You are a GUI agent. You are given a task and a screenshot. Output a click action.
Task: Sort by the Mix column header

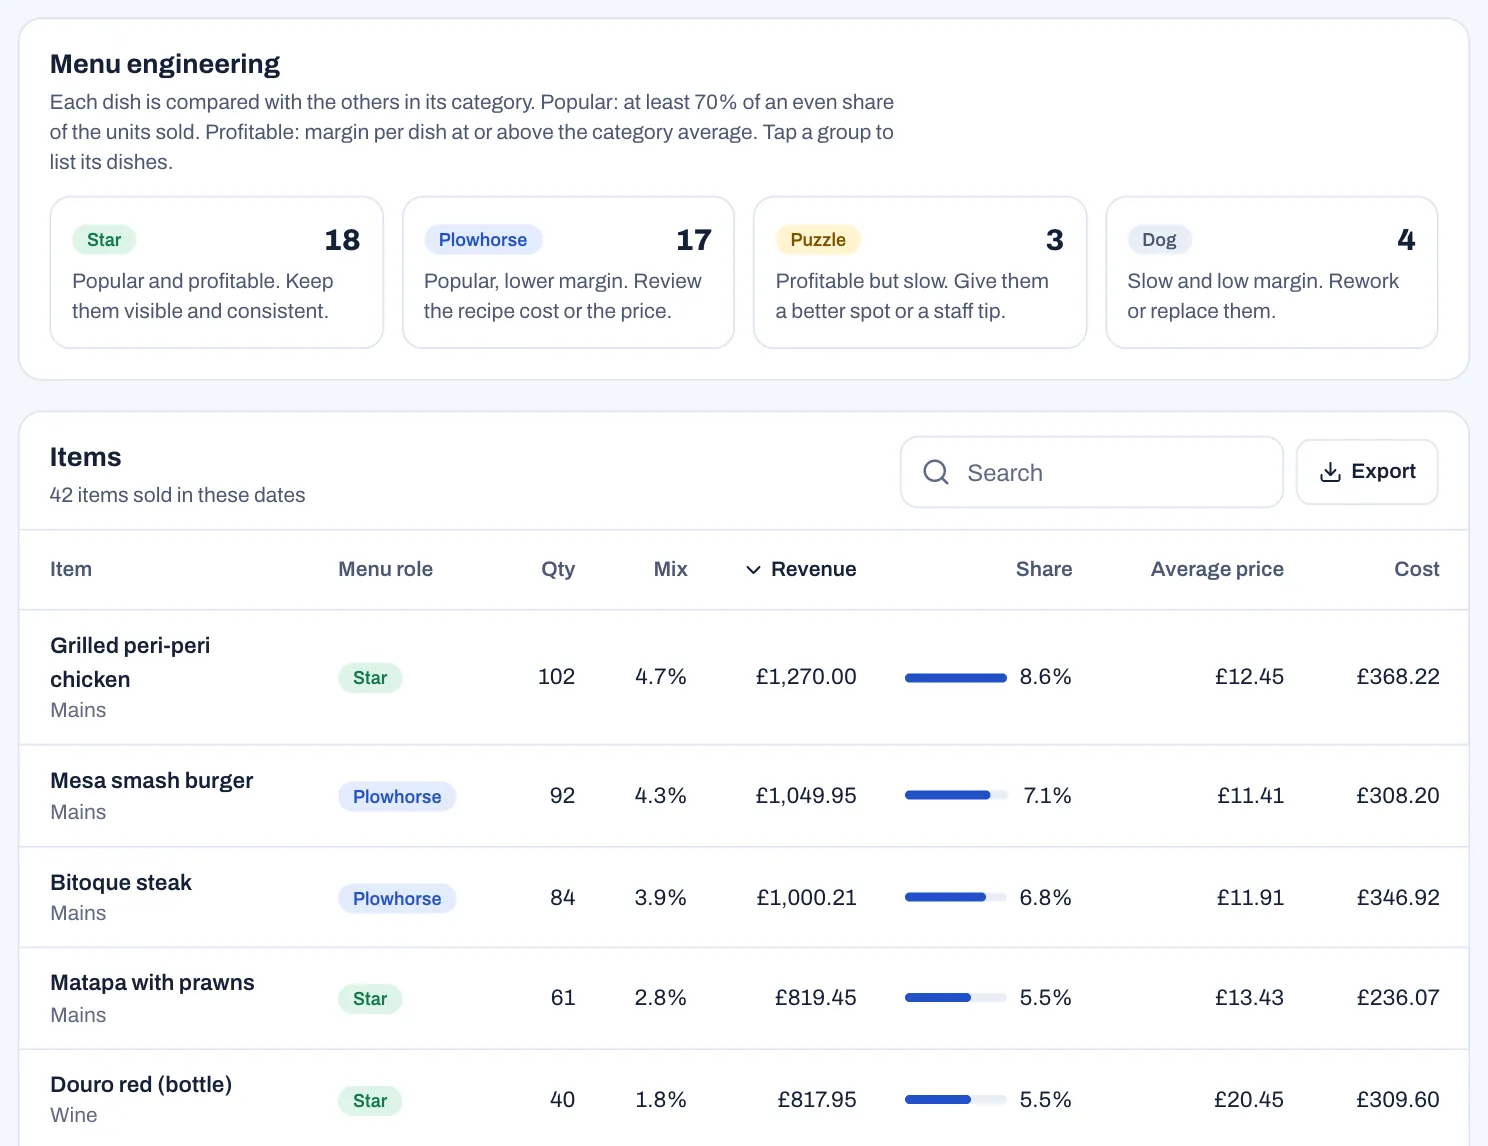click(670, 569)
